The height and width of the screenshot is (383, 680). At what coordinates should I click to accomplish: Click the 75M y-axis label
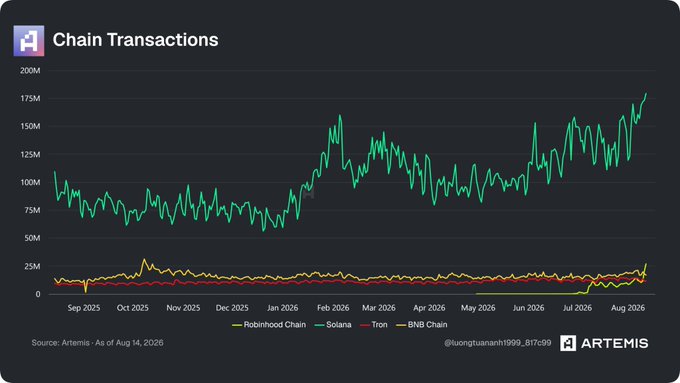32,210
